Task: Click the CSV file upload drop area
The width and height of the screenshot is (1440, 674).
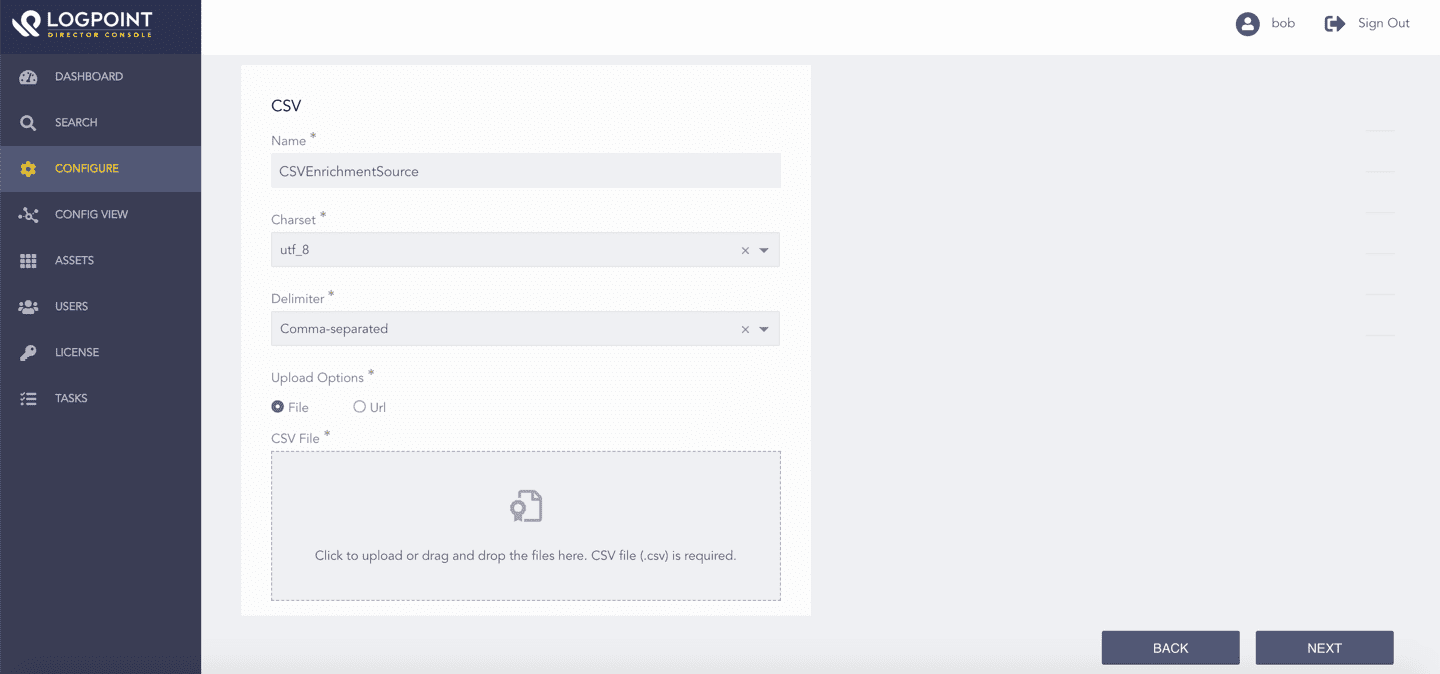Action: 525,526
